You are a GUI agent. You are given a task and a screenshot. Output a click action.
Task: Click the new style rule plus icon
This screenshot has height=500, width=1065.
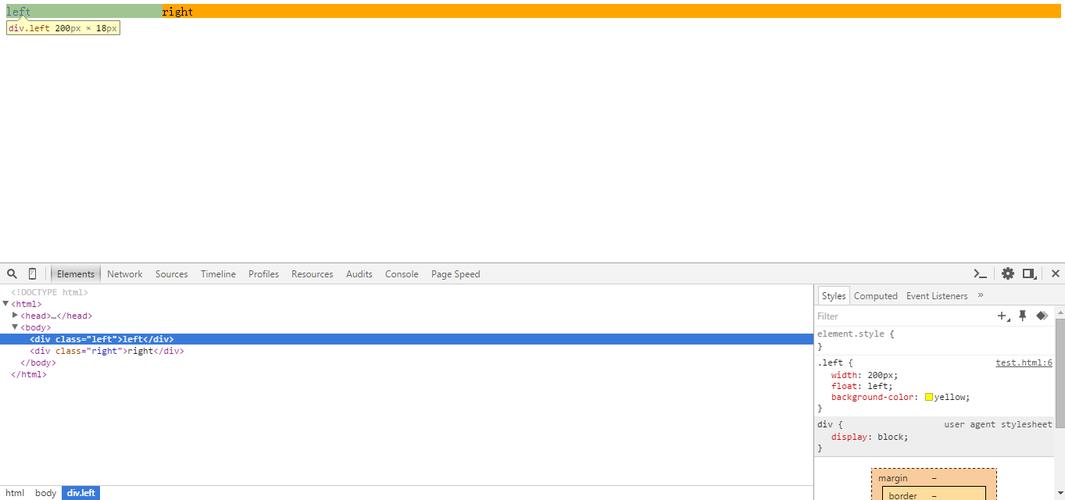1003,316
